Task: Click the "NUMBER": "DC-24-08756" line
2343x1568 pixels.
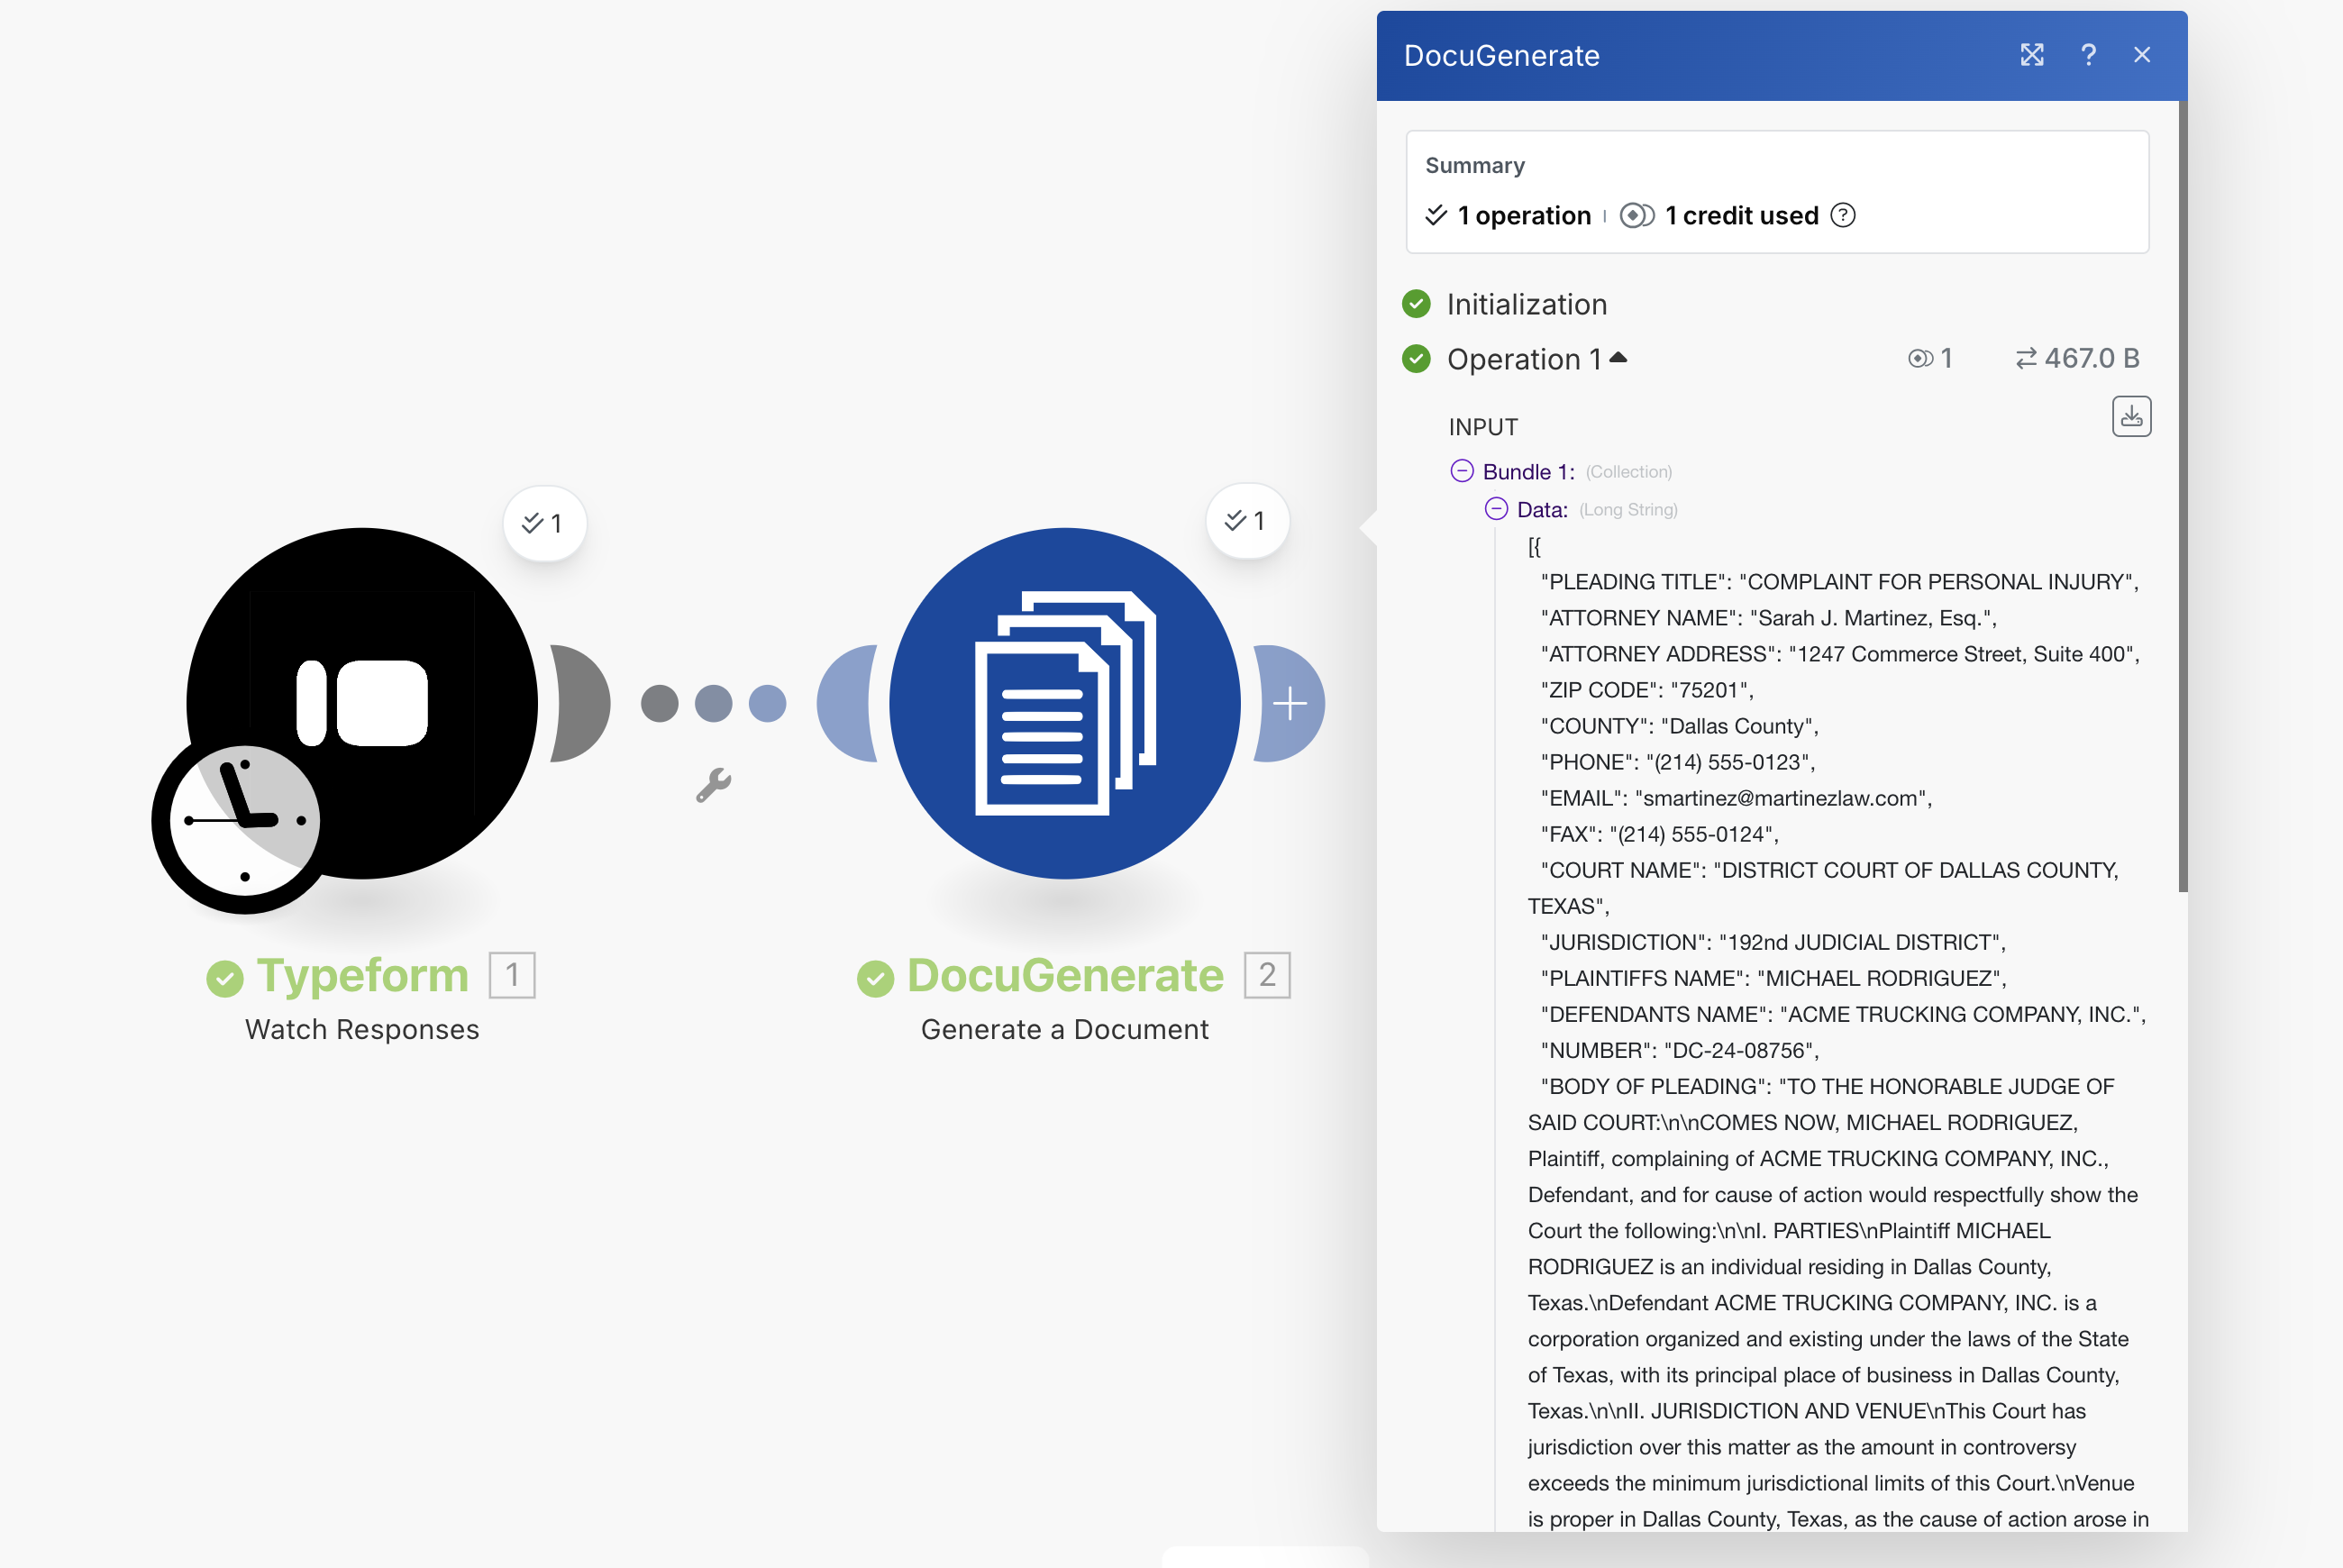Action: (1680, 1050)
